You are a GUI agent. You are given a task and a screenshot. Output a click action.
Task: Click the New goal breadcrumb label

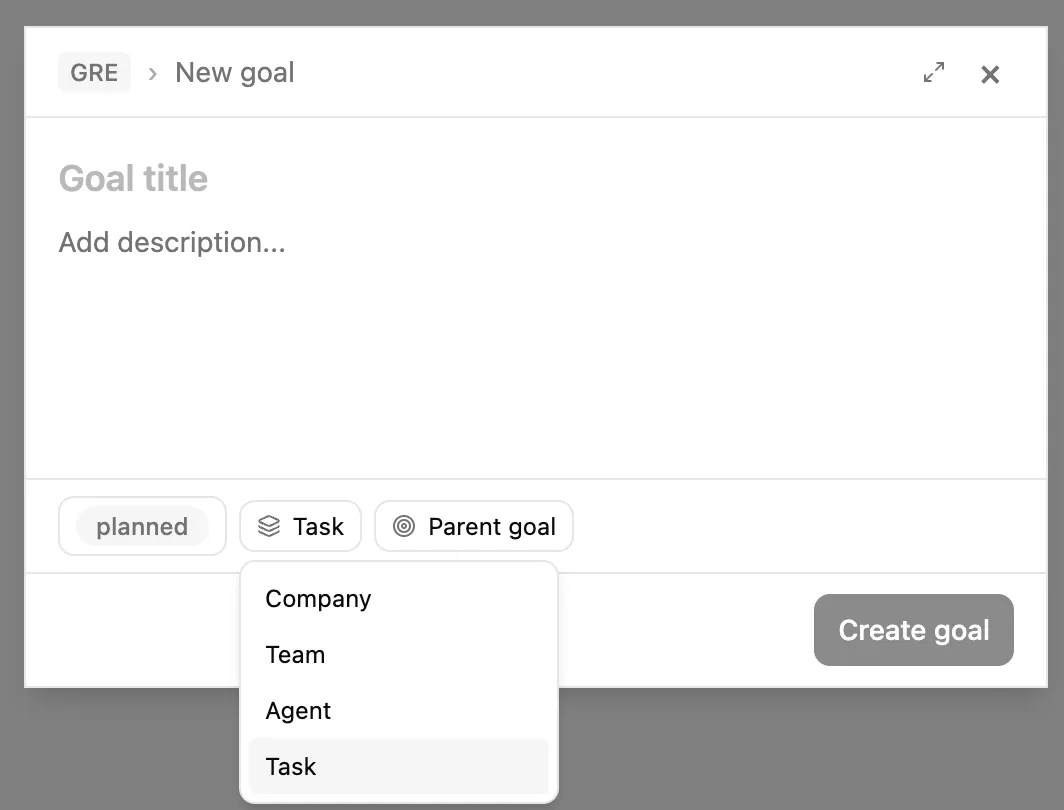[x=235, y=73]
